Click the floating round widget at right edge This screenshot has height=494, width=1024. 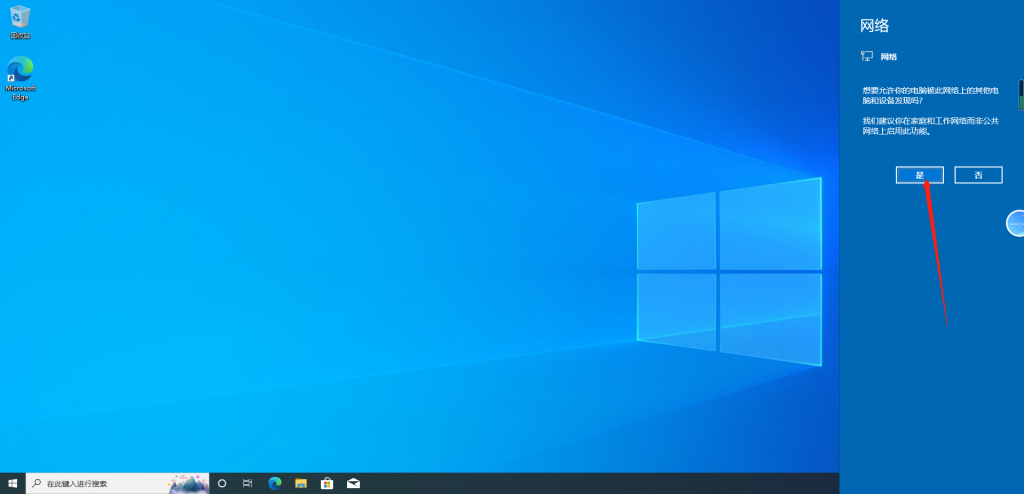click(1015, 223)
